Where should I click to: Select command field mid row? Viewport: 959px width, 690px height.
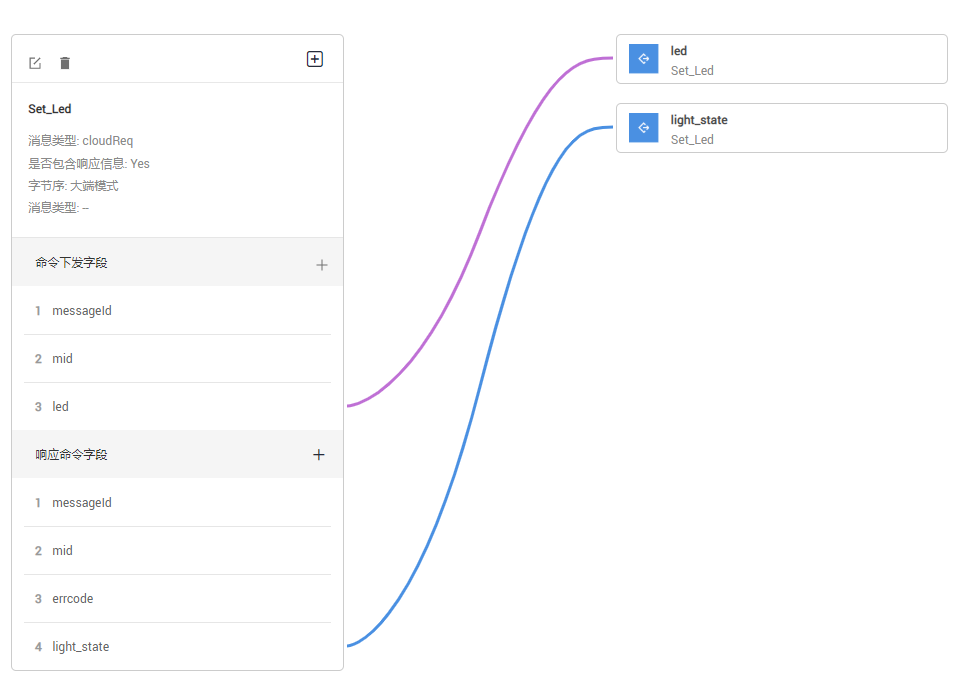click(177, 359)
